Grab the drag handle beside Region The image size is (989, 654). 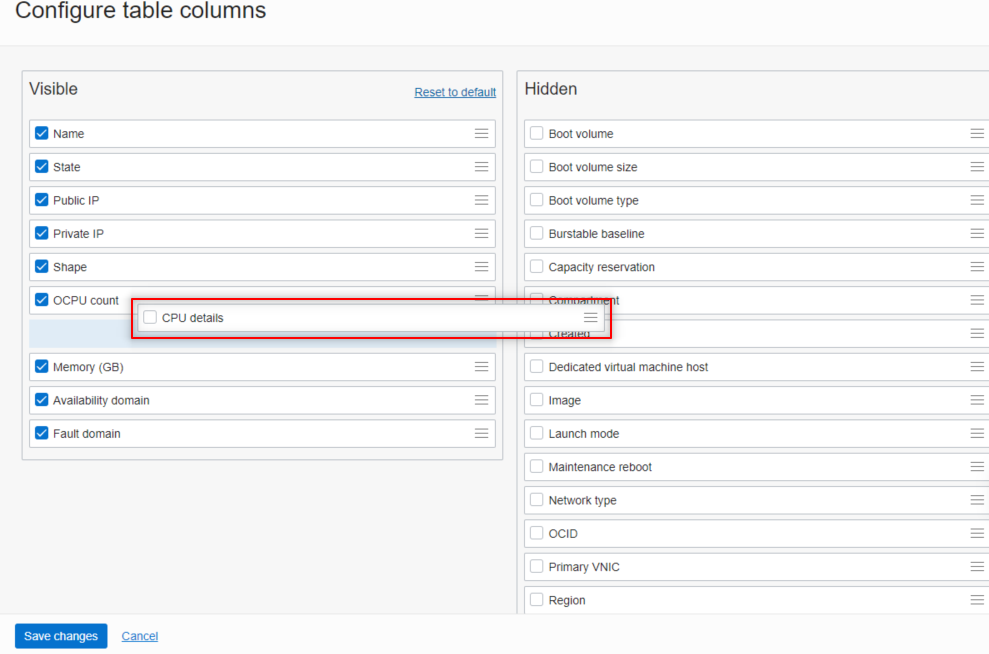[977, 600]
